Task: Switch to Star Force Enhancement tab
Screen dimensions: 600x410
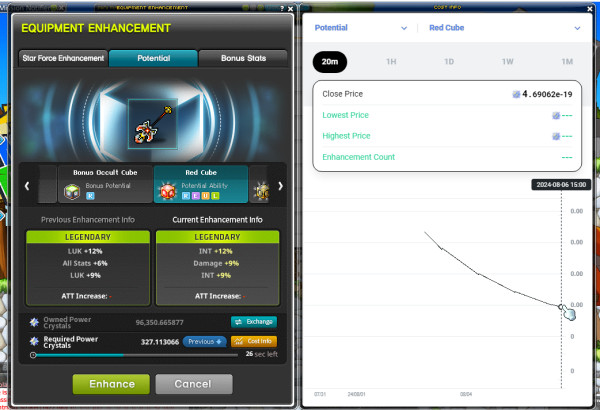Action: (x=63, y=58)
